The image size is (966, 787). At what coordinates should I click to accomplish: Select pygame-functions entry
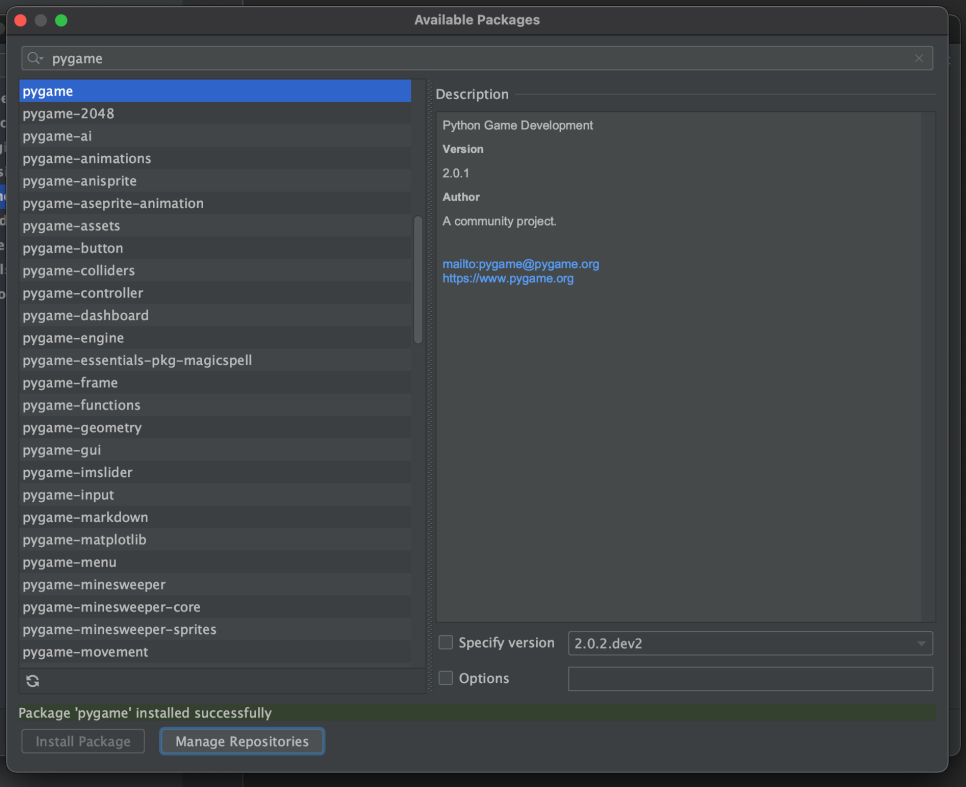click(215, 405)
